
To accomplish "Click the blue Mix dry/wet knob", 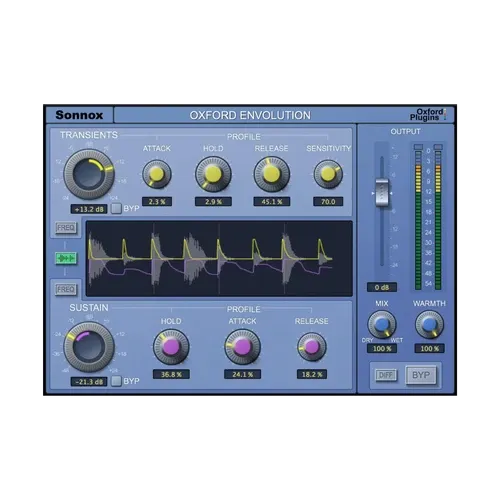I will tap(382, 324).
